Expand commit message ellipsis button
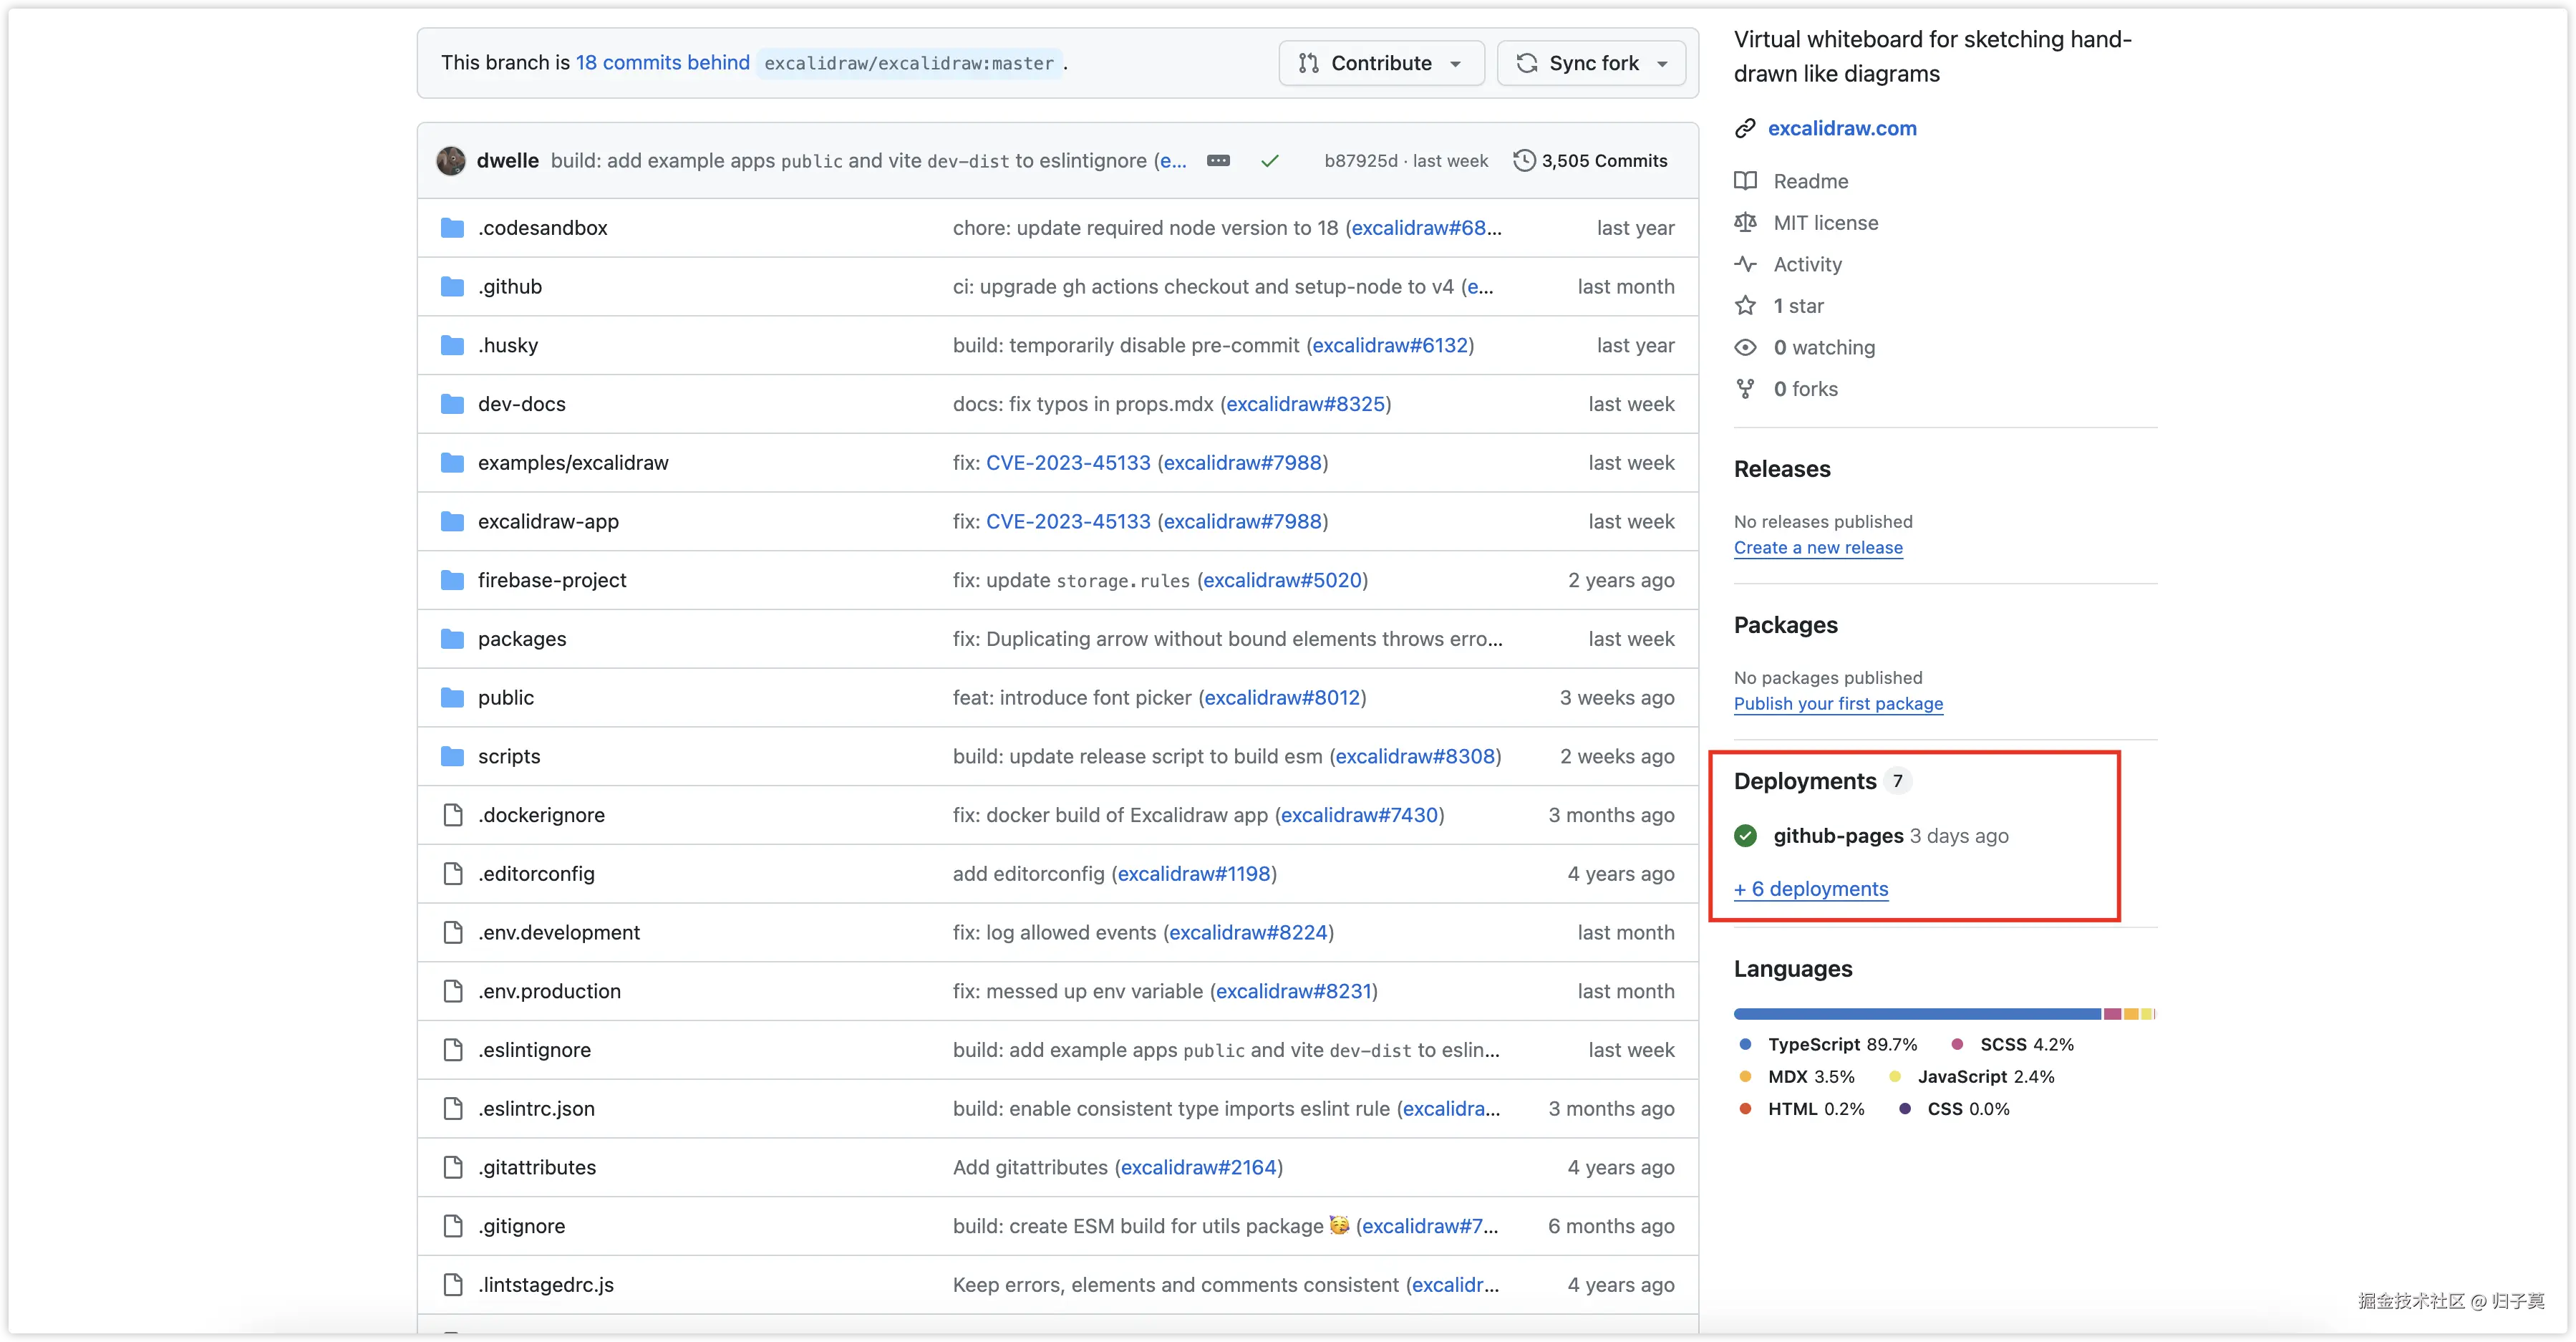This screenshot has width=2576, height=1342. (x=1218, y=161)
